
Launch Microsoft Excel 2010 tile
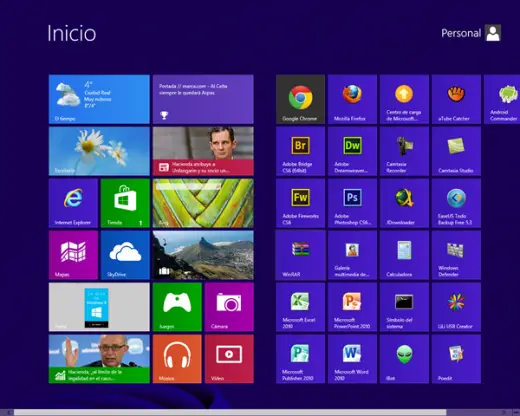pyautogui.click(x=300, y=307)
